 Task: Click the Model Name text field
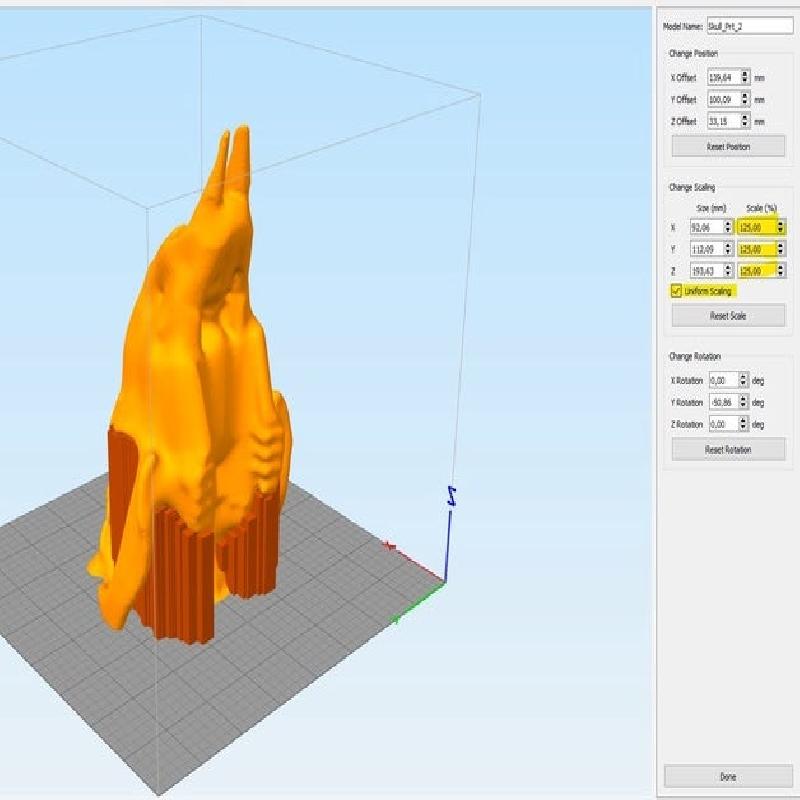click(749, 26)
